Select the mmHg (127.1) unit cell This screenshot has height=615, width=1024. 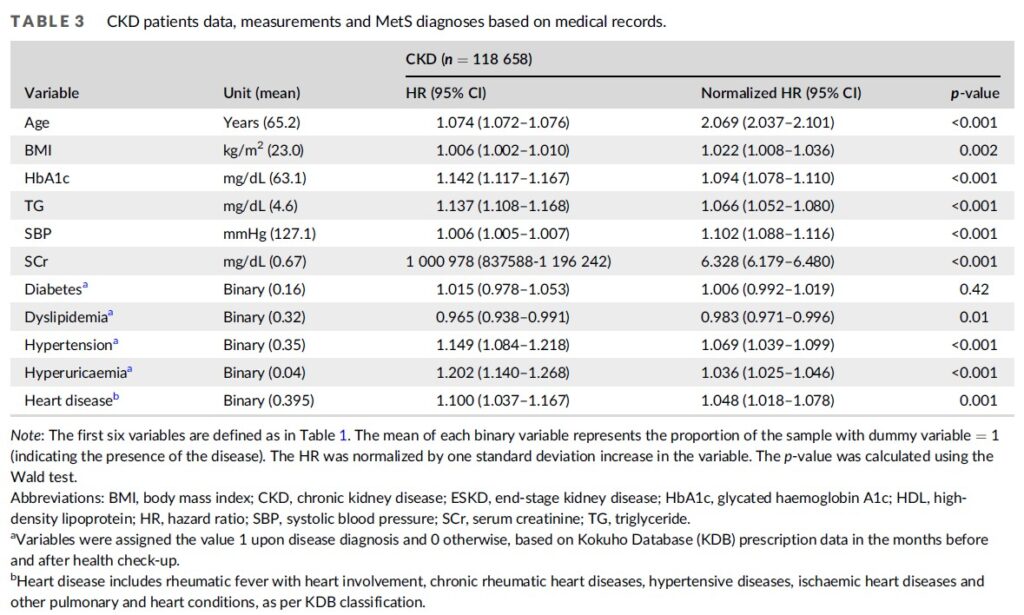pos(264,233)
